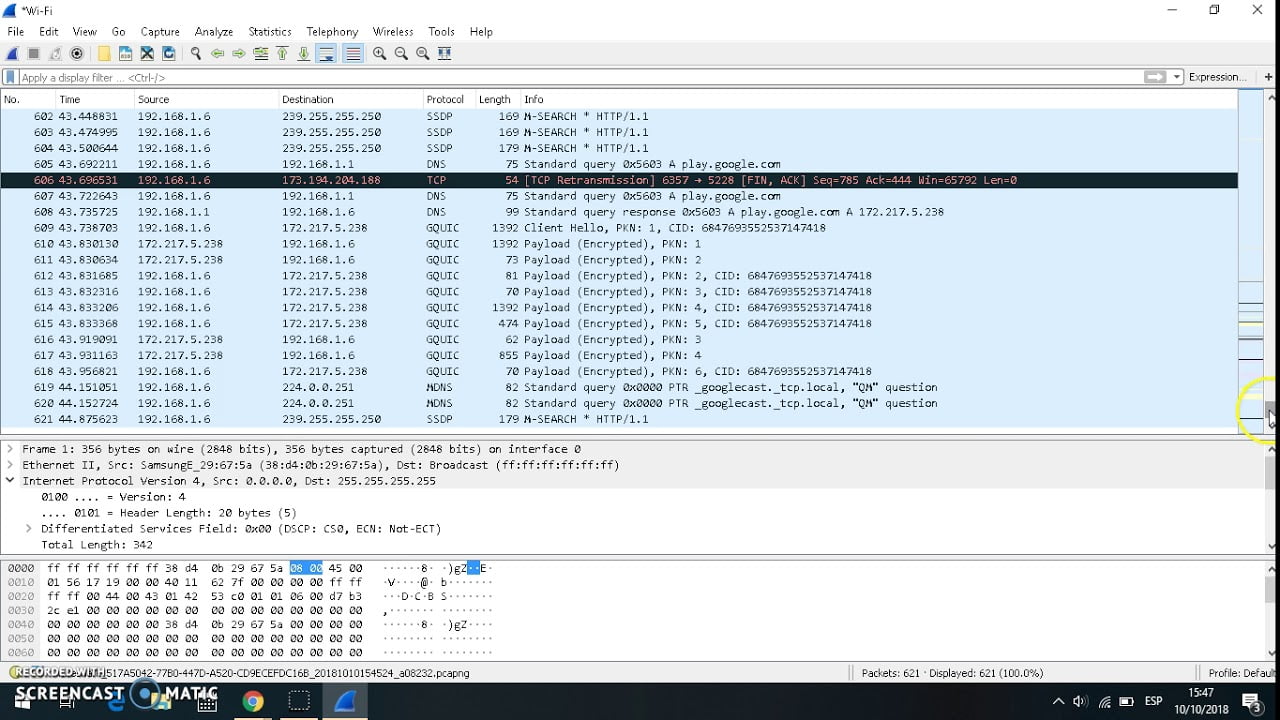Open the snipping tool taskbar icon
Viewport: 1280px width, 720px height.
click(x=299, y=701)
